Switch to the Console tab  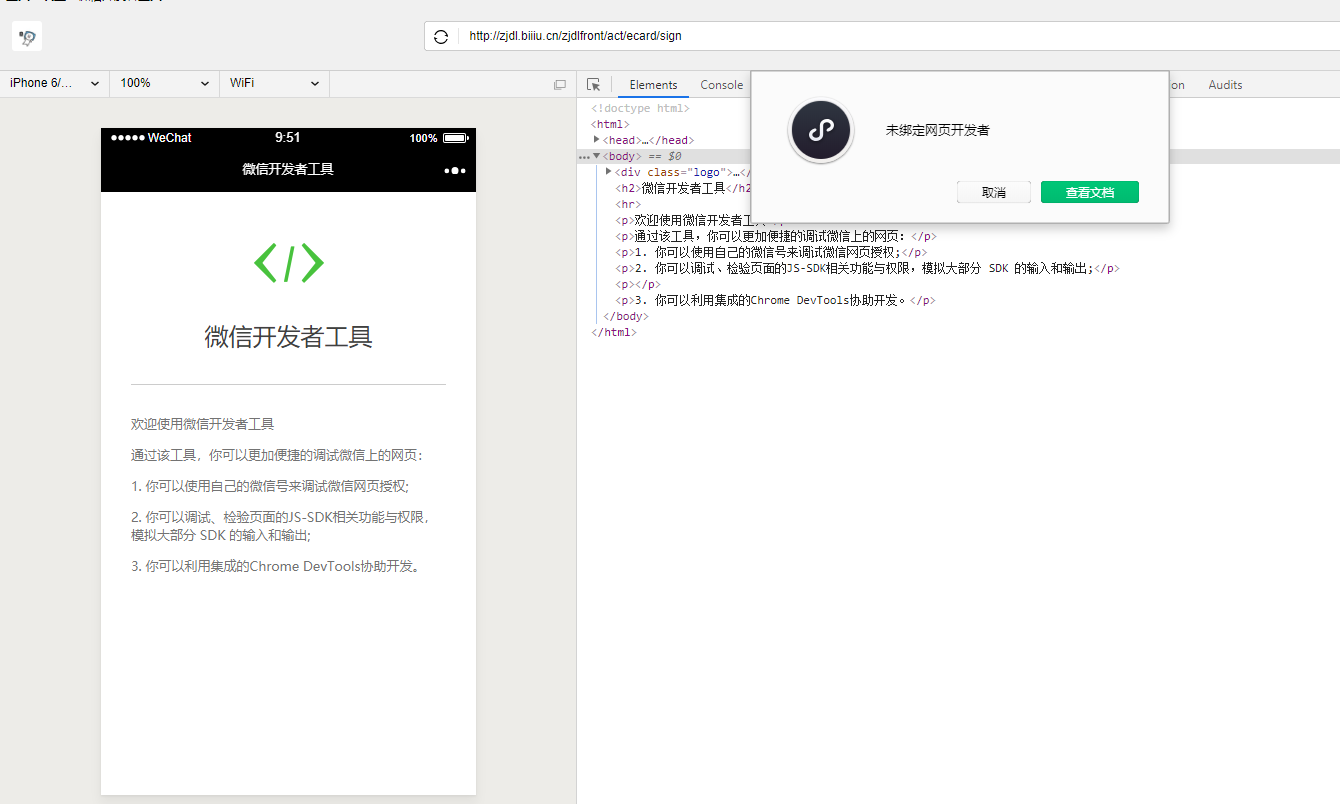point(722,85)
